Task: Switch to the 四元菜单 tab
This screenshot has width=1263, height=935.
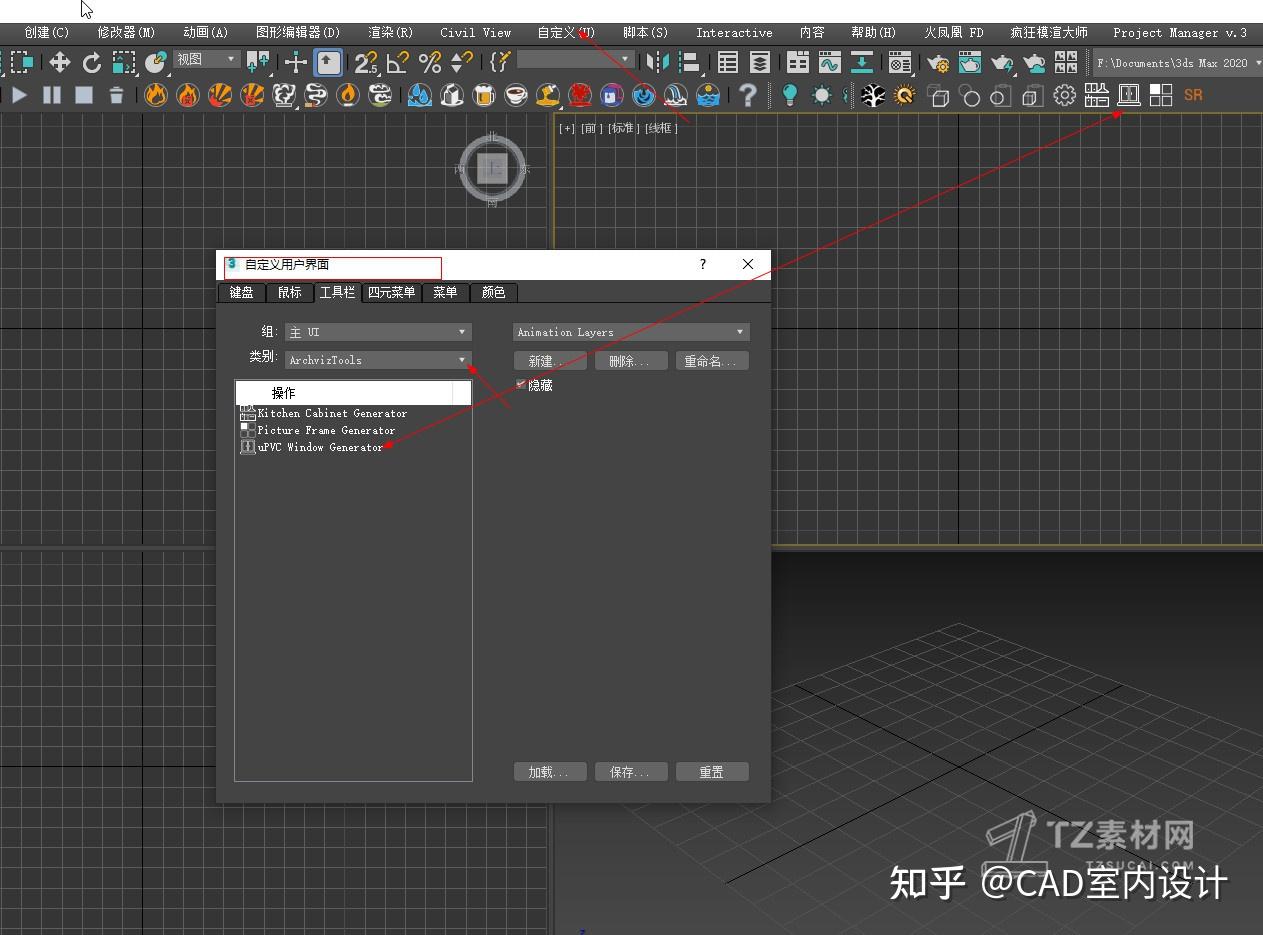Action: pos(391,292)
